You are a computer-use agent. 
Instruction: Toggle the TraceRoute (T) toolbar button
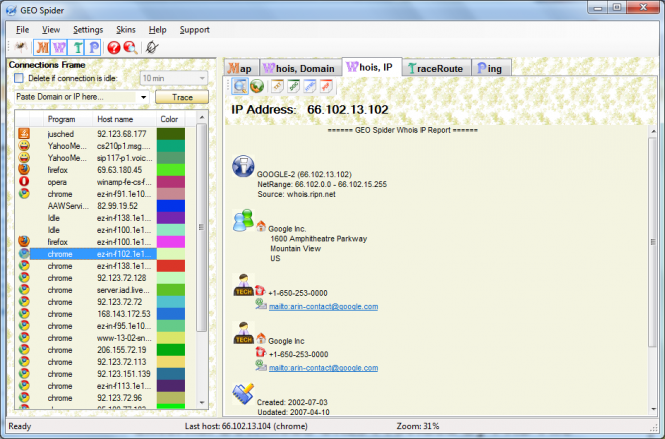(77, 47)
